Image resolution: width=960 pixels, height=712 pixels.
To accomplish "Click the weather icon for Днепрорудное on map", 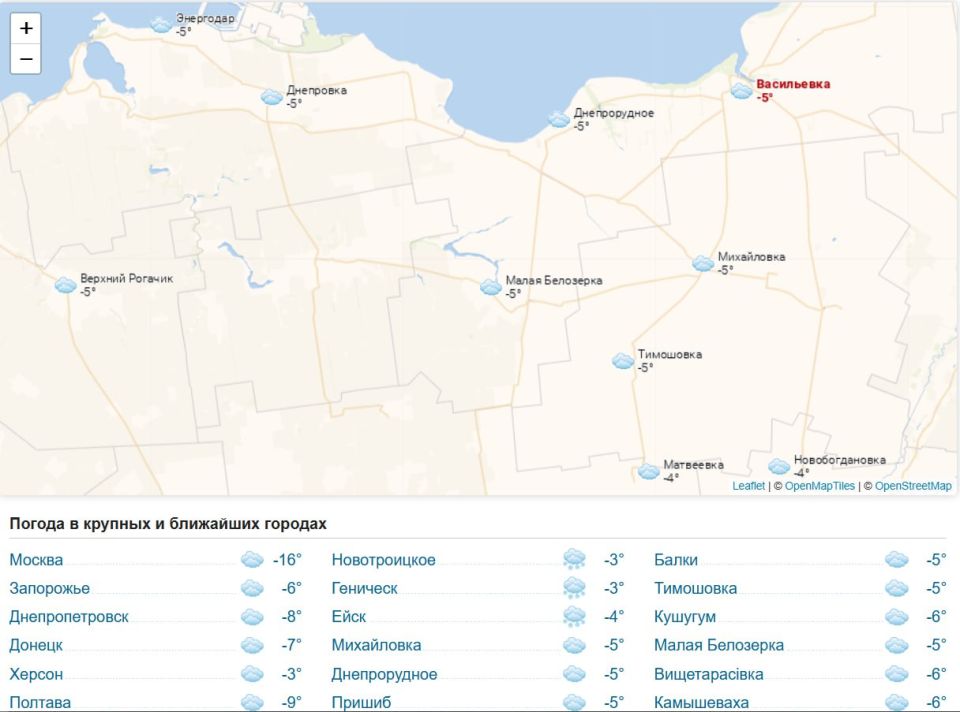I will tap(559, 120).
